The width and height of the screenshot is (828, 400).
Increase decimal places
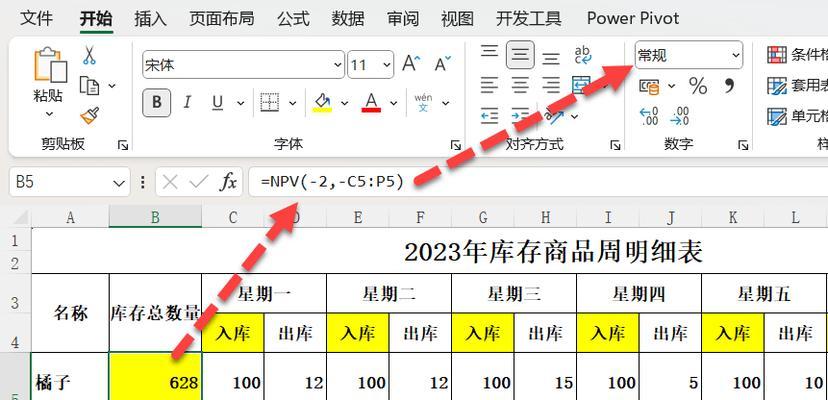[648, 116]
